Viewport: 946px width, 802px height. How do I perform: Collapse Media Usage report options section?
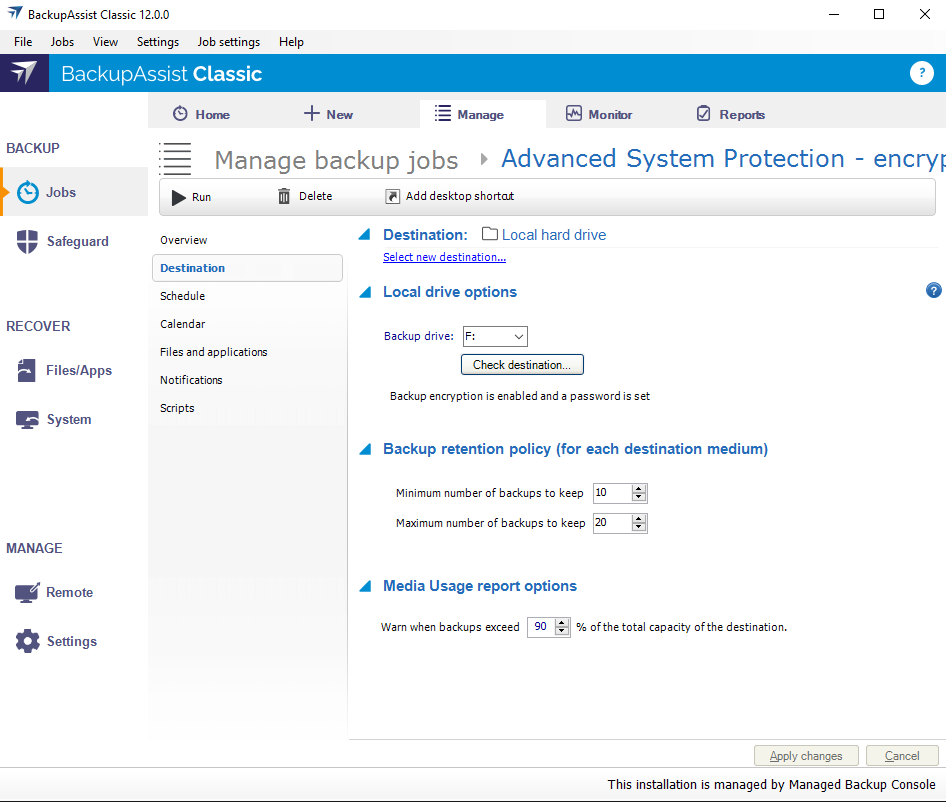point(365,586)
